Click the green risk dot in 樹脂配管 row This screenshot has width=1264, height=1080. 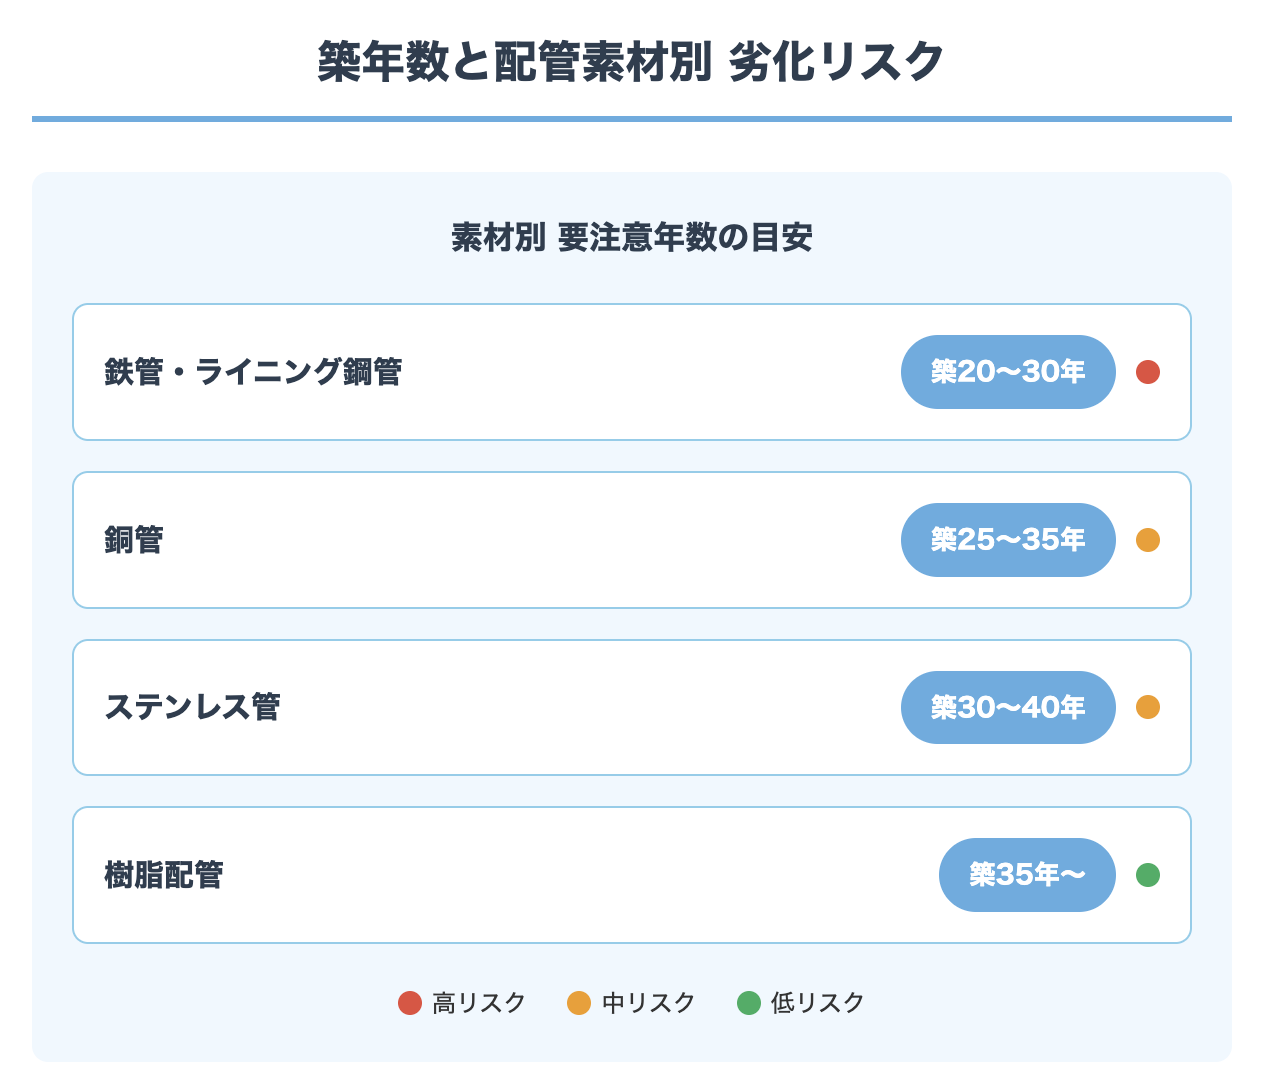tap(1148, 875)
